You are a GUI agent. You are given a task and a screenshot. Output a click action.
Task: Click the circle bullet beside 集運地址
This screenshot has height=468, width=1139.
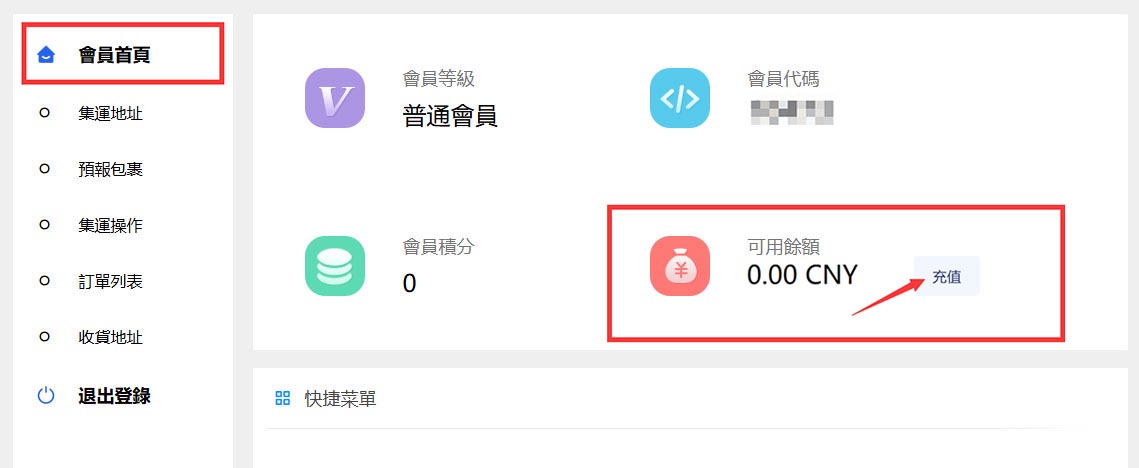(x=44, y=113)
